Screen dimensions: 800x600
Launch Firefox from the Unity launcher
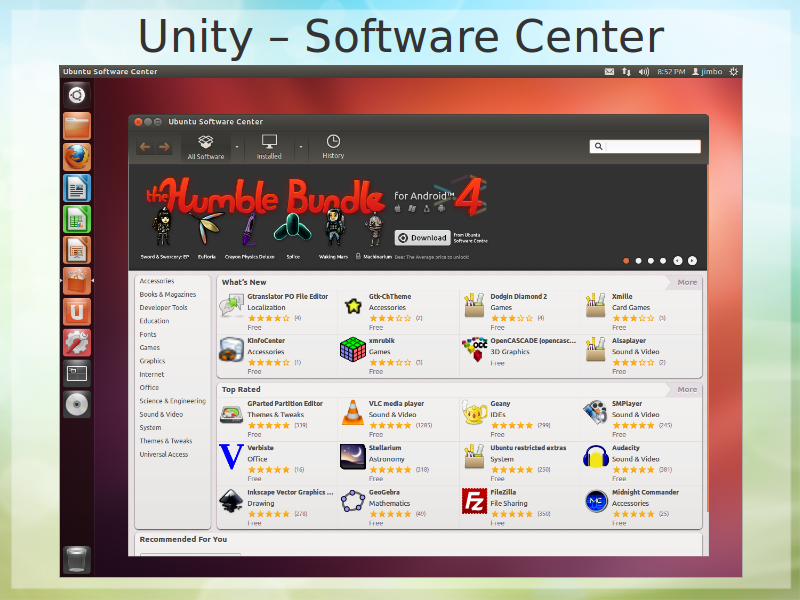pyautogui.click(x=77, y=157)
